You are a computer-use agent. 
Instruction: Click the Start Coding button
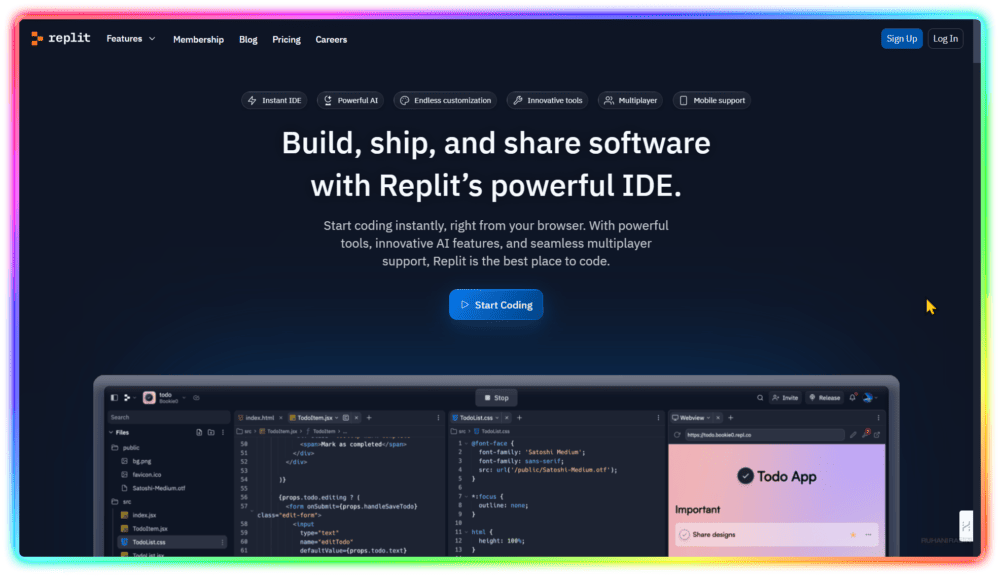(x=496, y=304)
